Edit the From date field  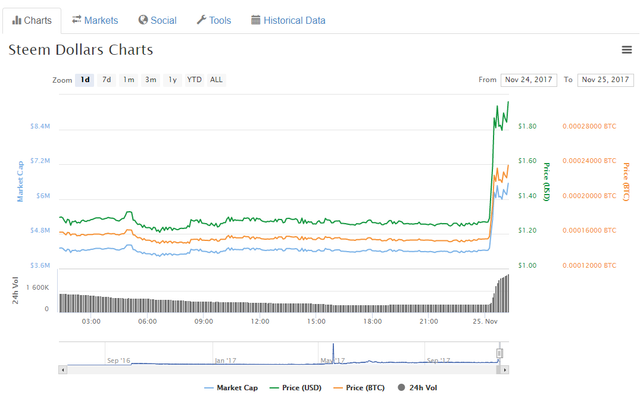pyautogui.click(x=529, y=80)
